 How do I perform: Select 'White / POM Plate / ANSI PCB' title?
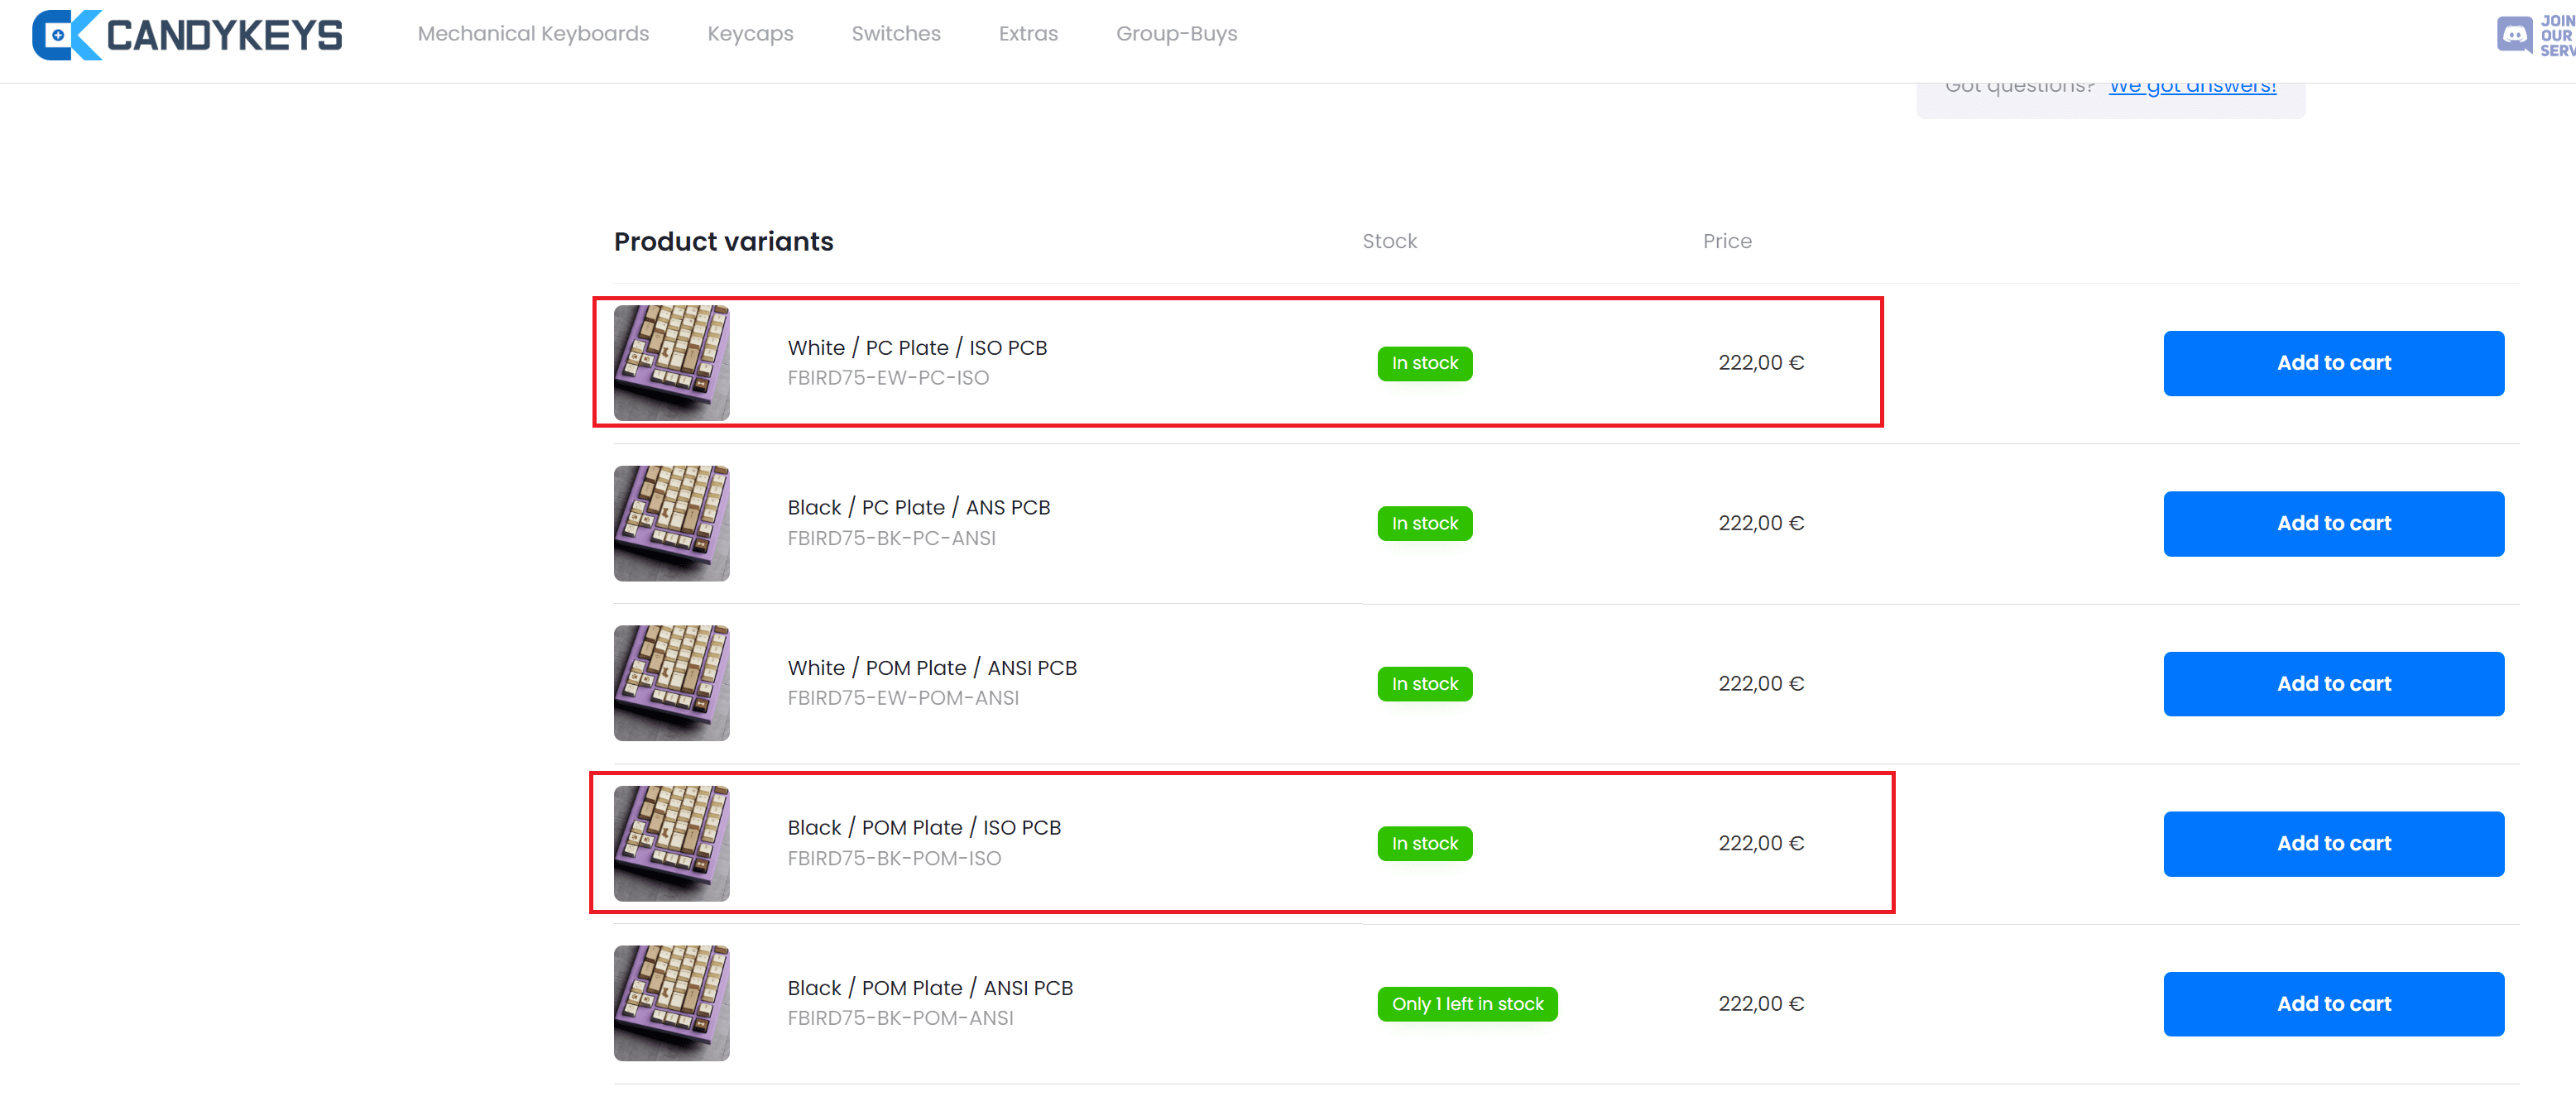(932, 668)
